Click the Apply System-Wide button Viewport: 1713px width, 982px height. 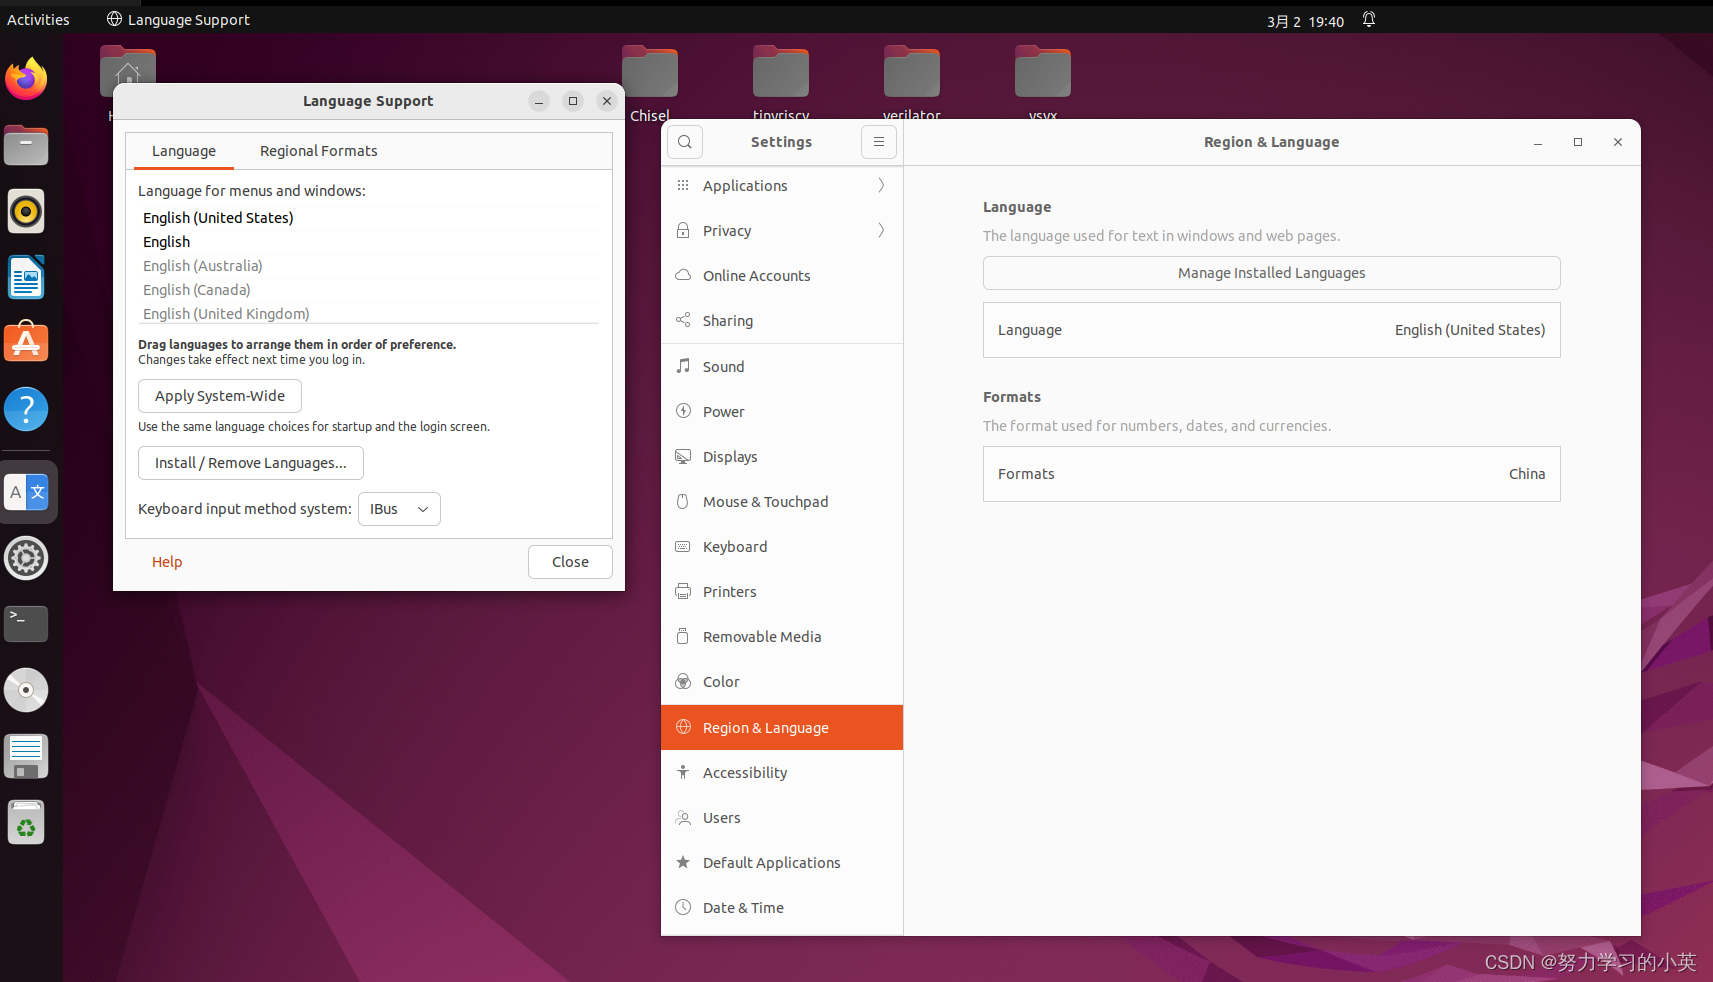pos(219,396)
